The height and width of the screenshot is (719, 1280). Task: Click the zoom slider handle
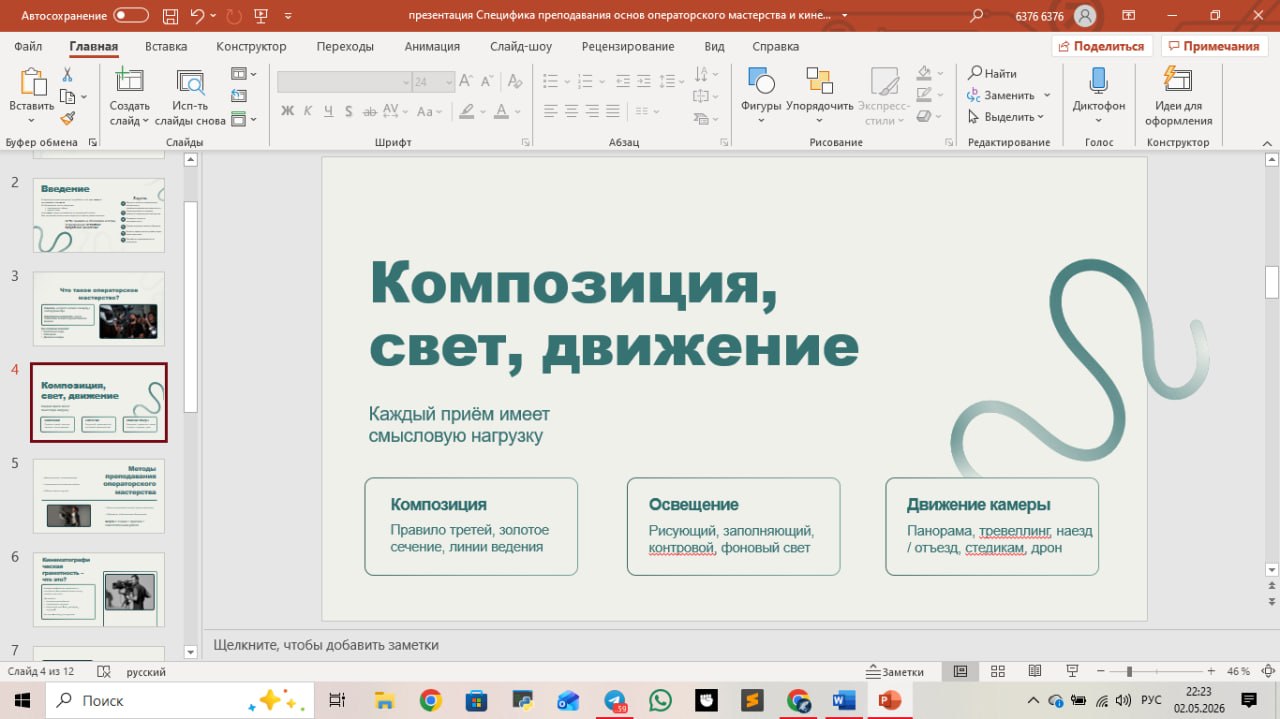click(x=1129, y=671)
